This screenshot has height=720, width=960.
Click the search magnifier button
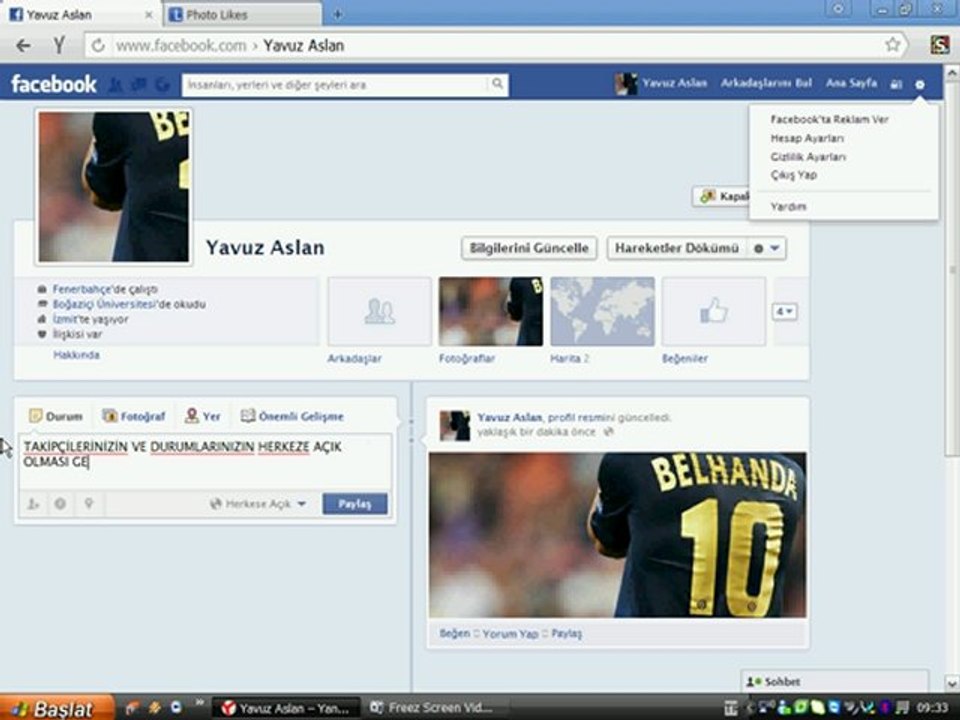[x=497, y=84]
